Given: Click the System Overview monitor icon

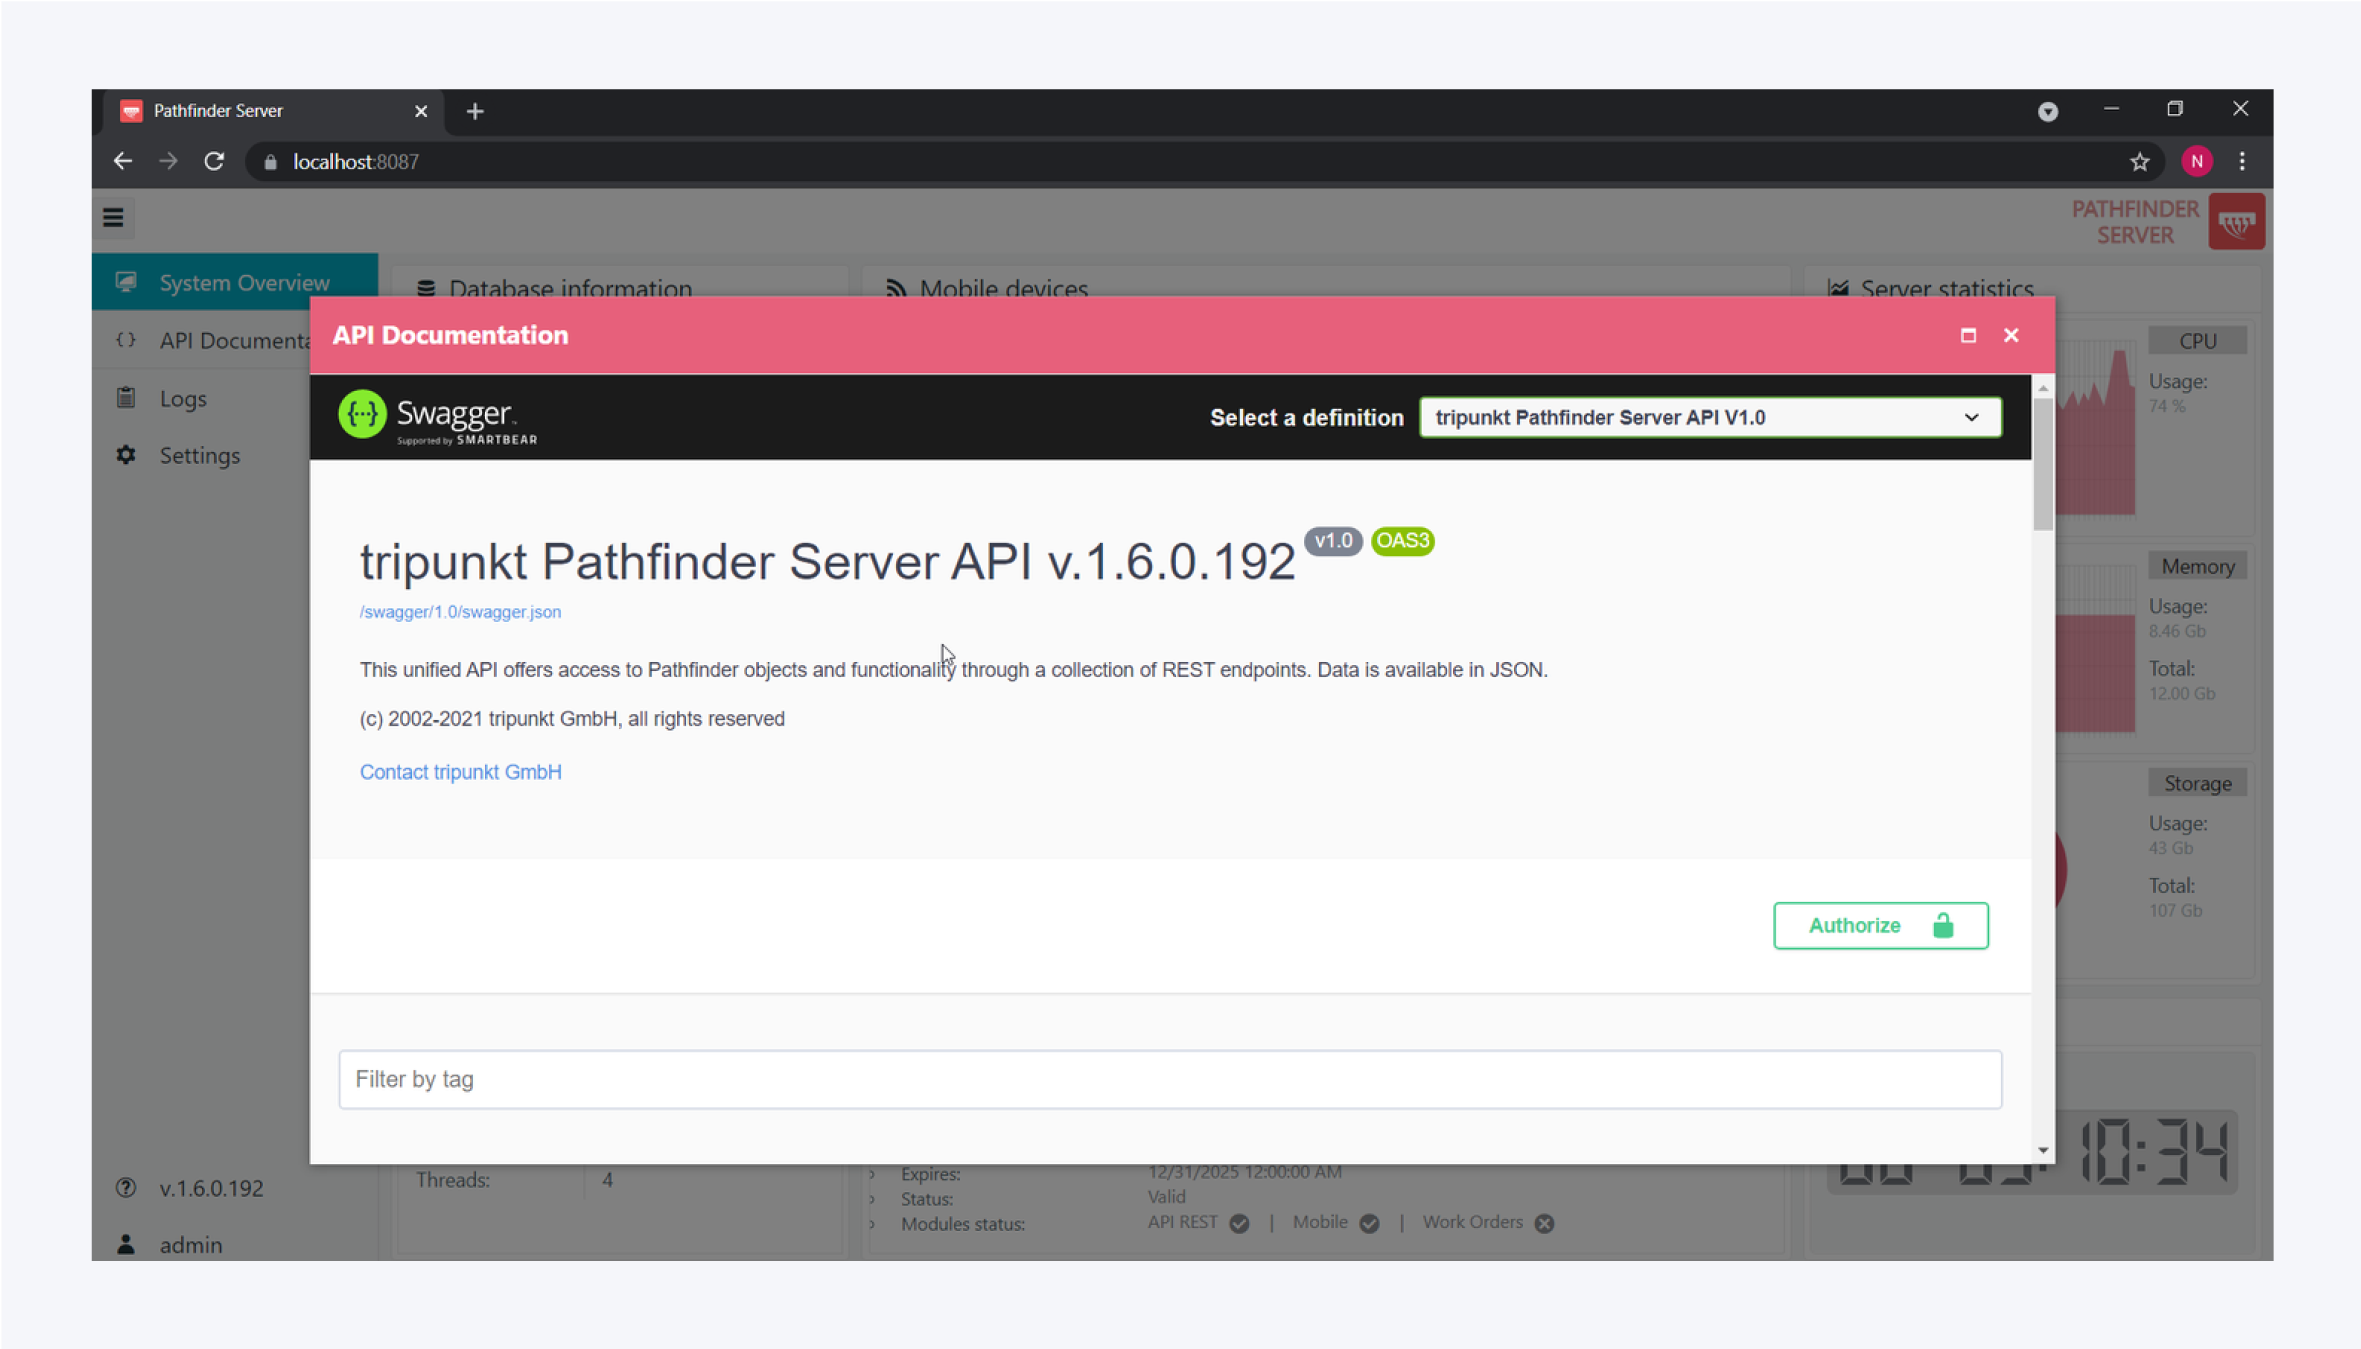Looking at the screenshot, I should point(126,282).
